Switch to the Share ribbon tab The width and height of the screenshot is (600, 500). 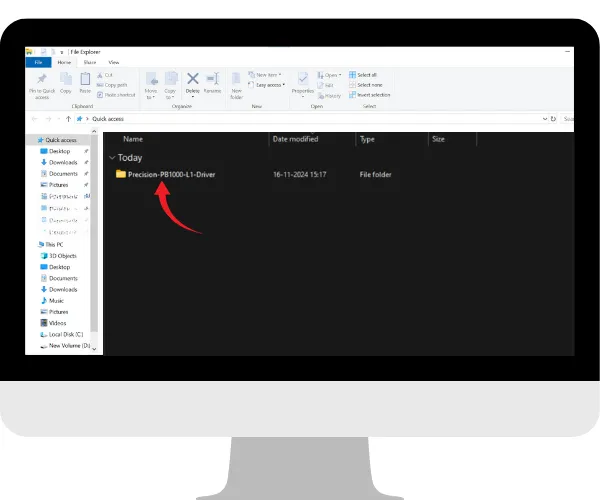pos(90,62)
